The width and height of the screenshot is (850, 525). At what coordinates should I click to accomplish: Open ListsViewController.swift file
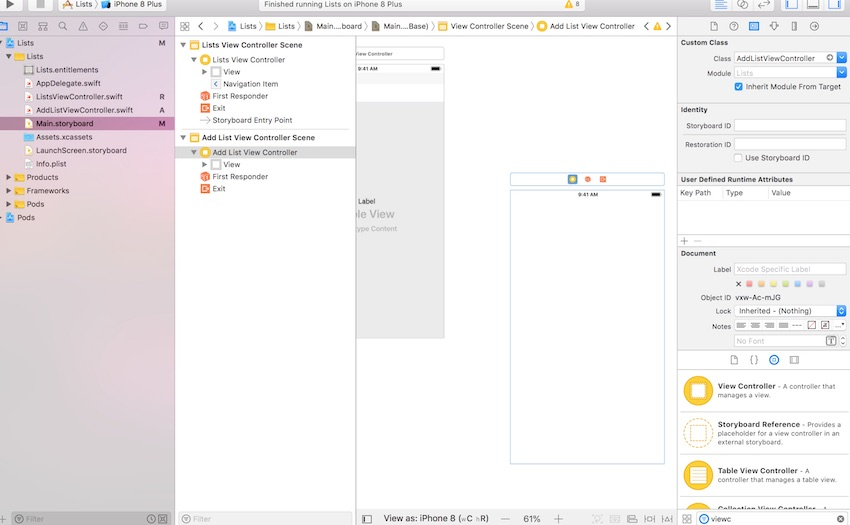79,97
